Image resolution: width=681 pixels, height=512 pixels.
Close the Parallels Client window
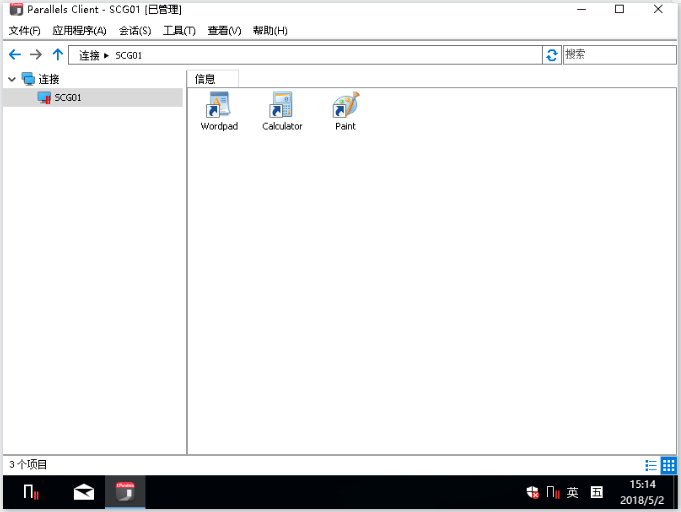[x=658, y=9]
